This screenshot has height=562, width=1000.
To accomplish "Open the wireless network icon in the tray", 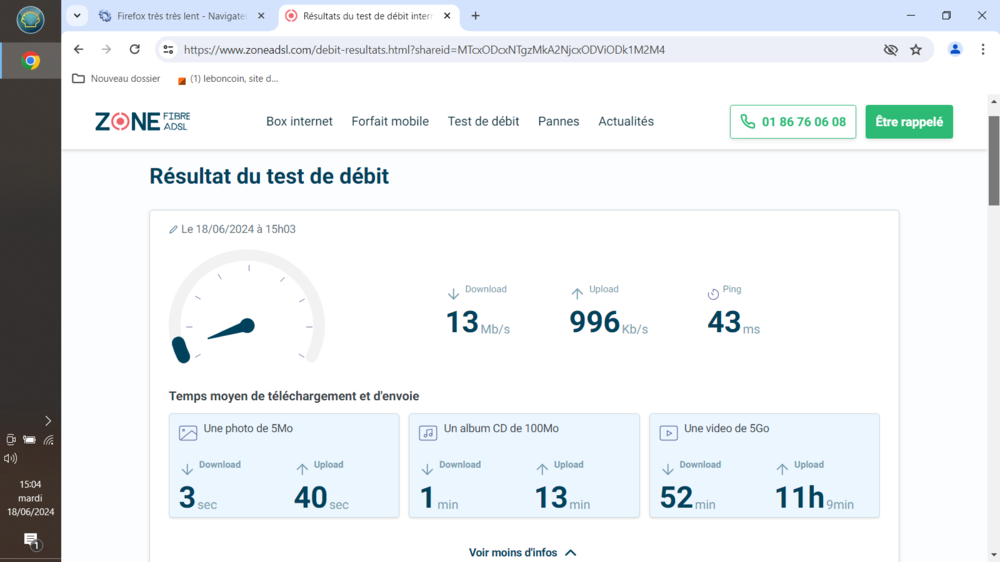I will point(48,440).
